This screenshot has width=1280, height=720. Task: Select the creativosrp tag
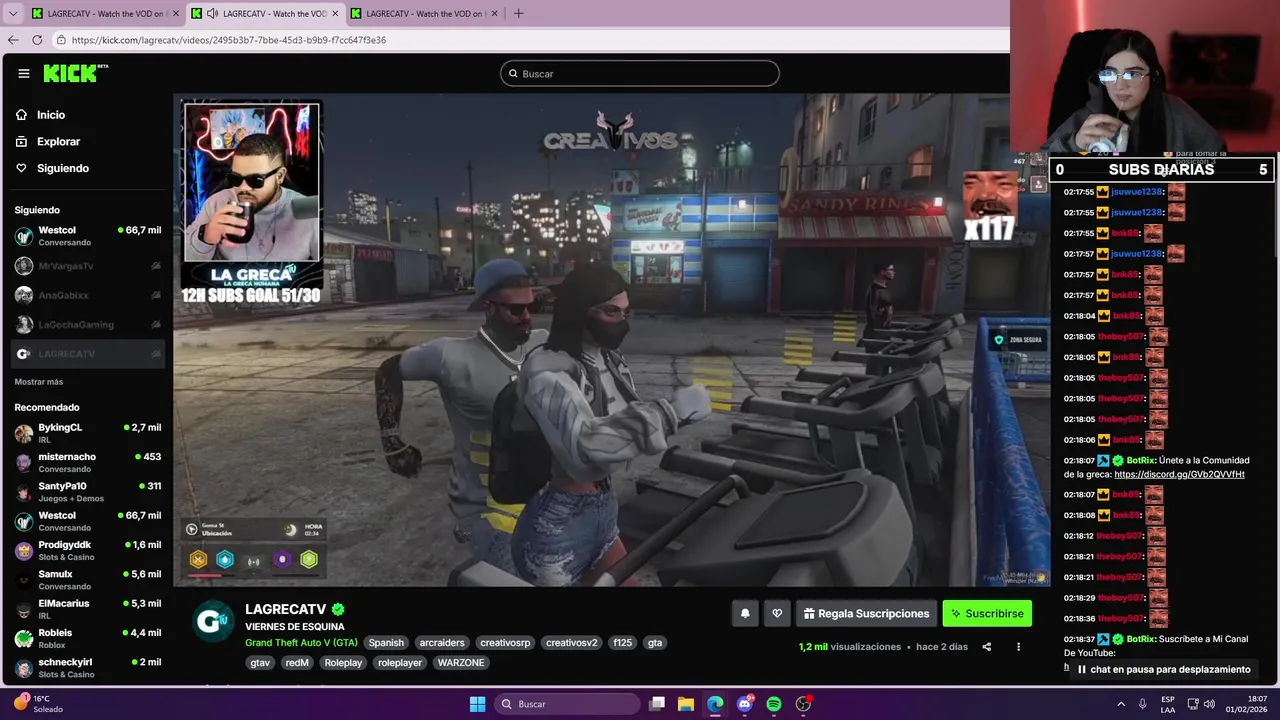tap(505, 643)
